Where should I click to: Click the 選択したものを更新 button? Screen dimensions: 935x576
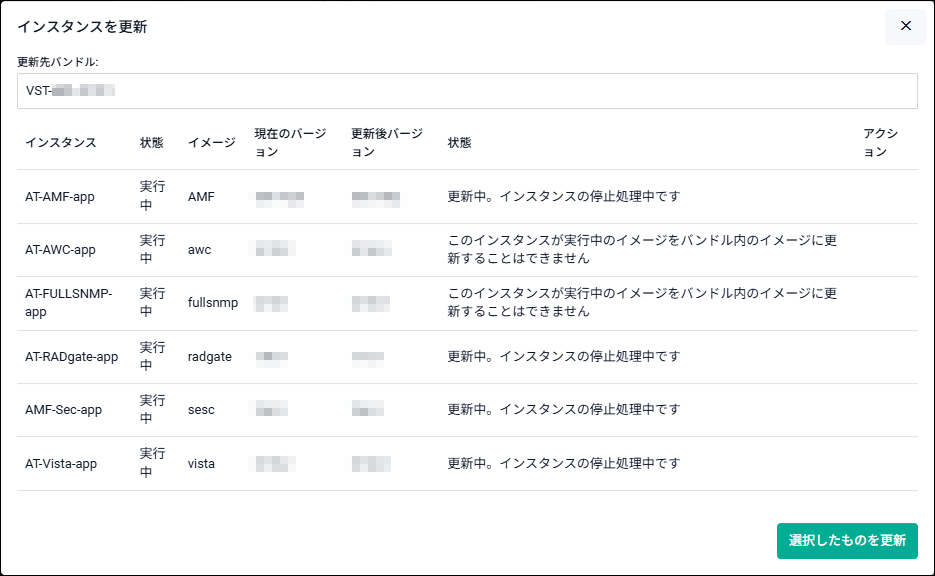pos(847,540)
